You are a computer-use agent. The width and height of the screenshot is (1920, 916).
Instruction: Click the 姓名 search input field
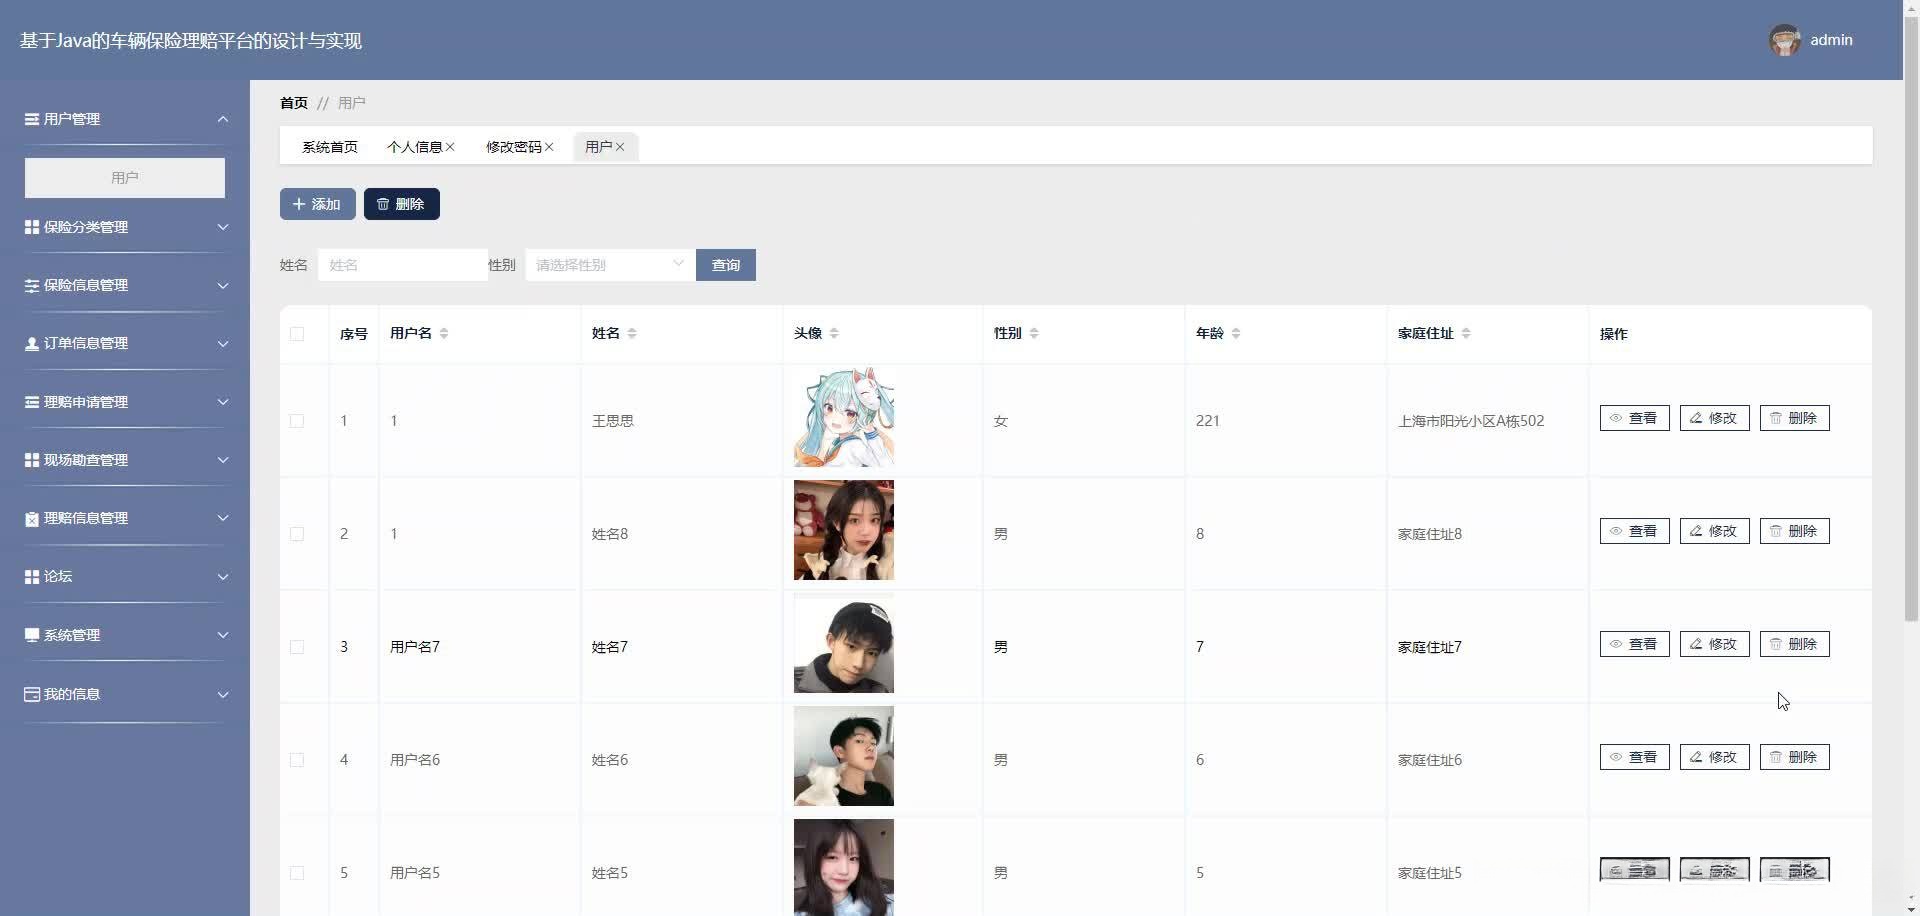tap(403, 265)
